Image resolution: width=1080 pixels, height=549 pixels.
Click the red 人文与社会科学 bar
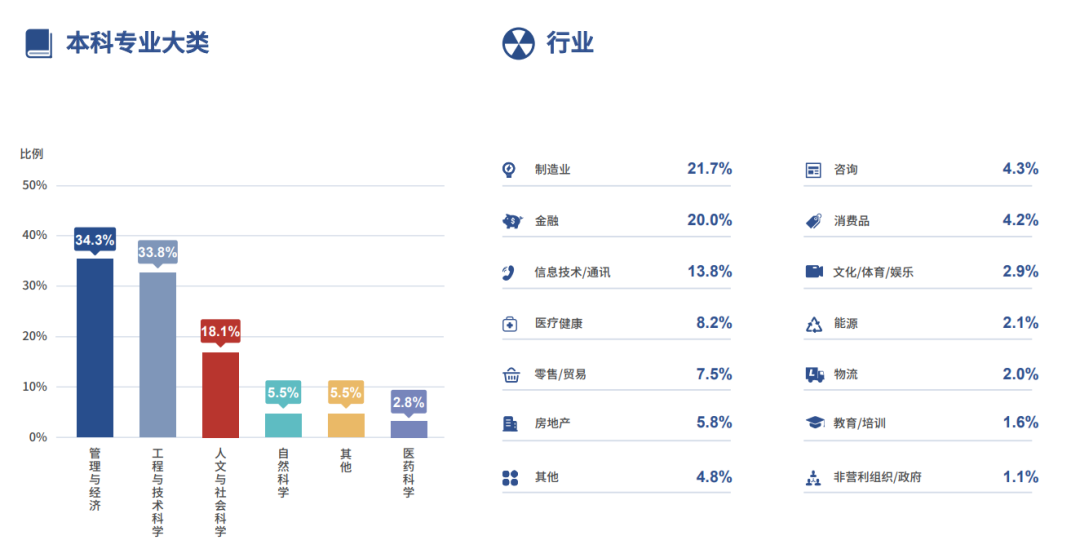220,395
